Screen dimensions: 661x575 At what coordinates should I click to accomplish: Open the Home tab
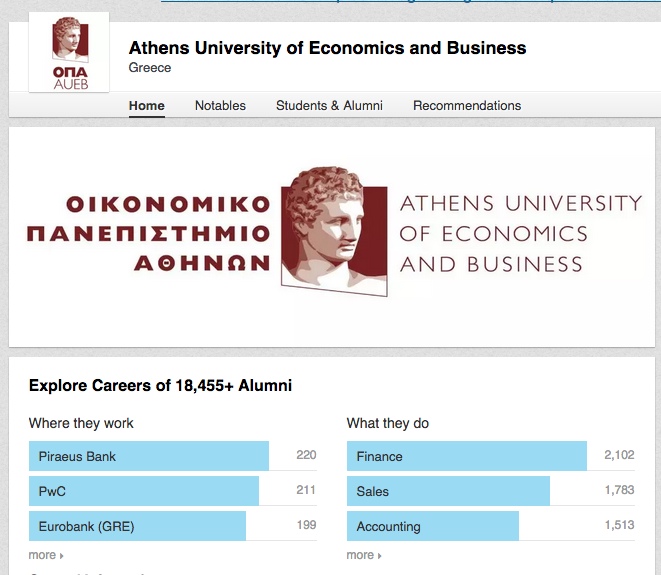147,106
